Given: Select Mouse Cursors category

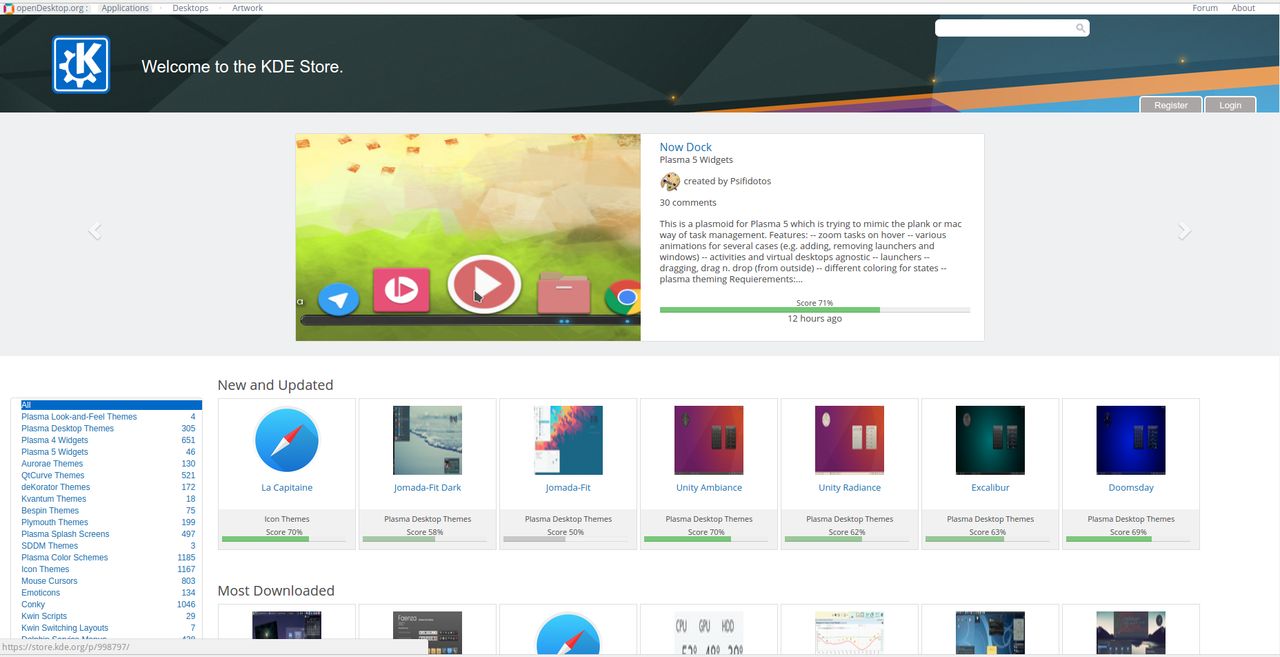Looking at the screenshot, I should click(x=49, y=581).
